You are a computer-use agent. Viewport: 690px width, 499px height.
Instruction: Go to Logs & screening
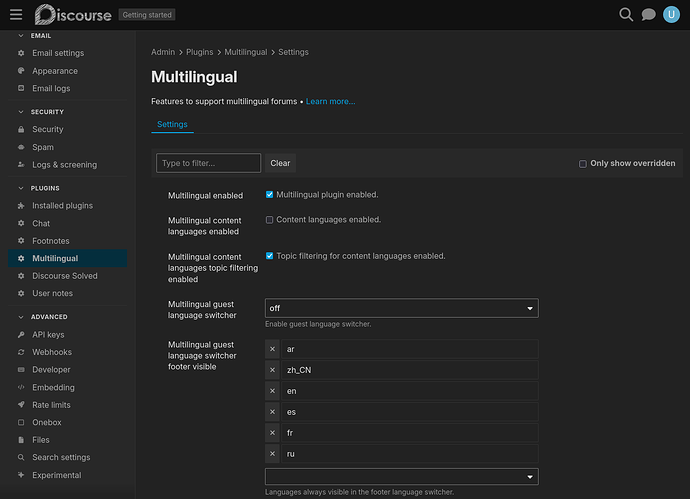(67, 165)
